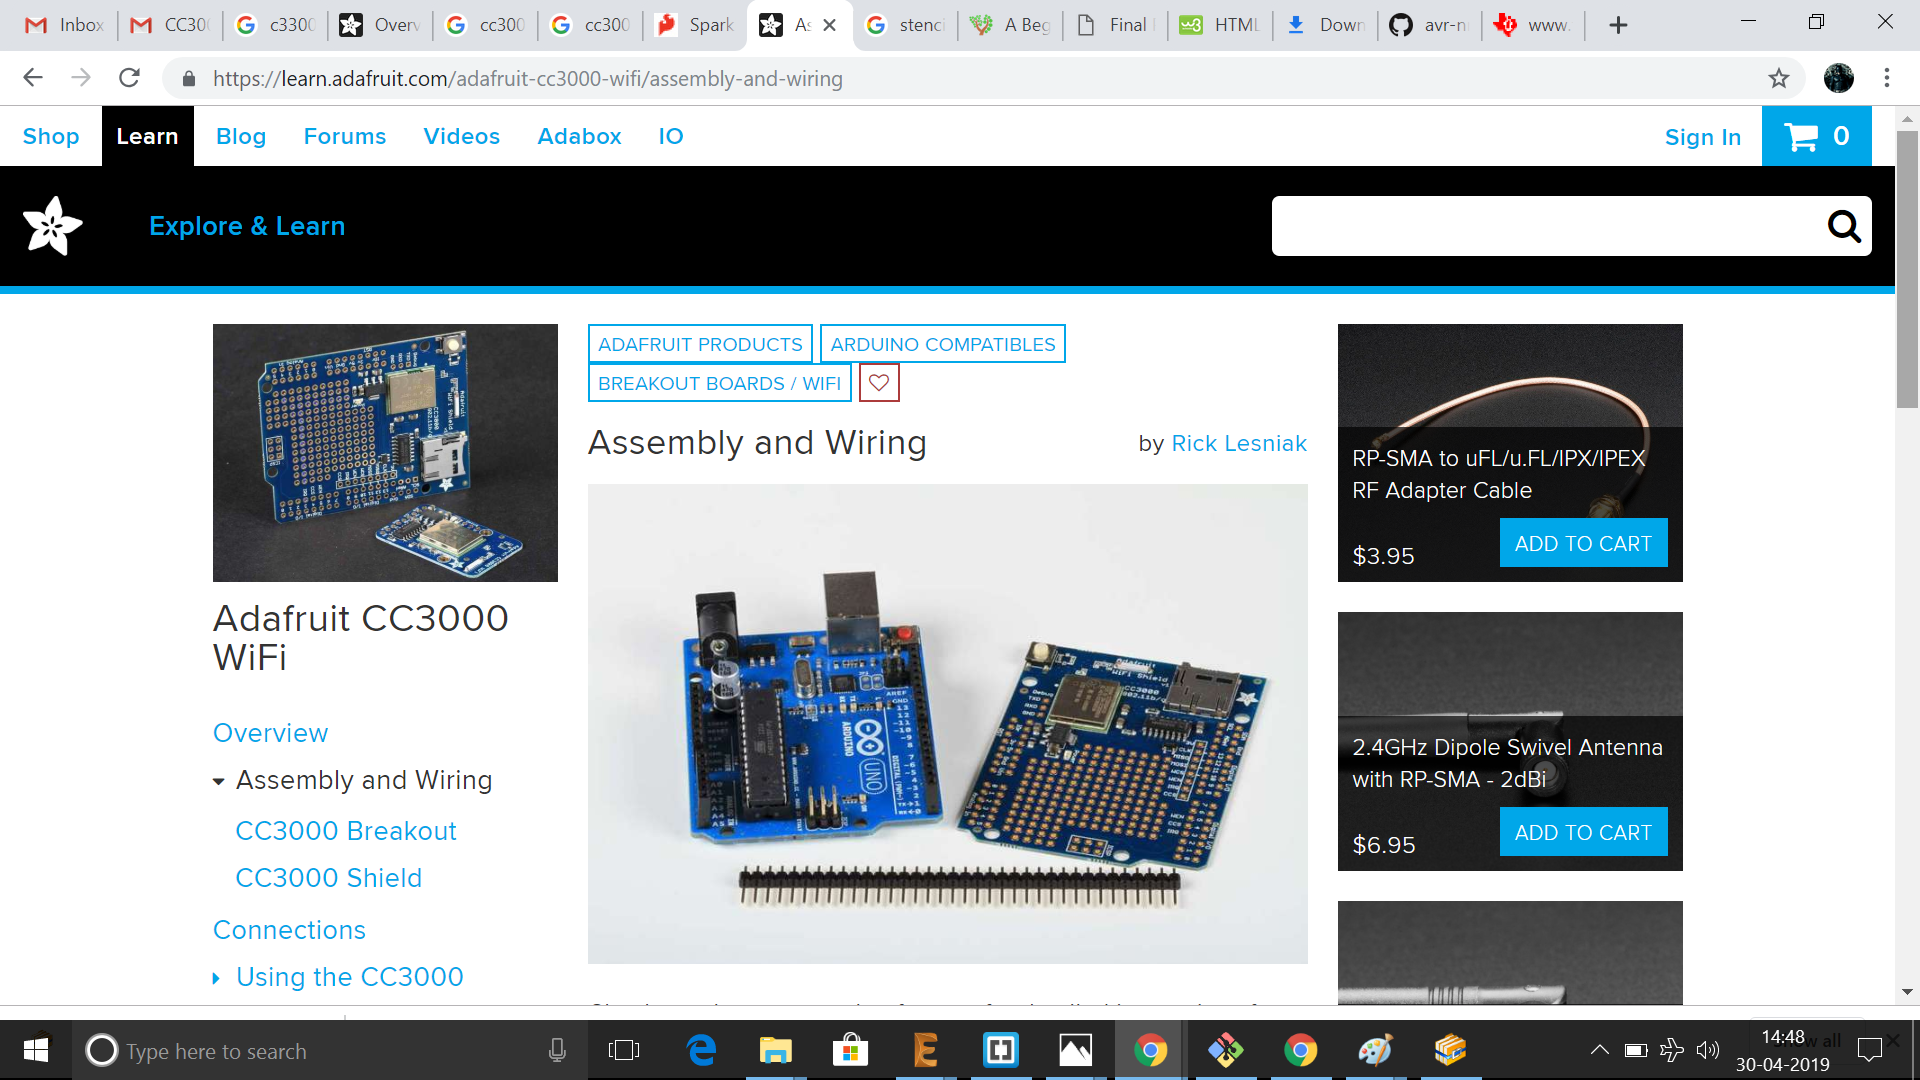The image size is (1920, 1080).
Task: Expand Using the CC3000 section
Action: (x=216, y=978)
